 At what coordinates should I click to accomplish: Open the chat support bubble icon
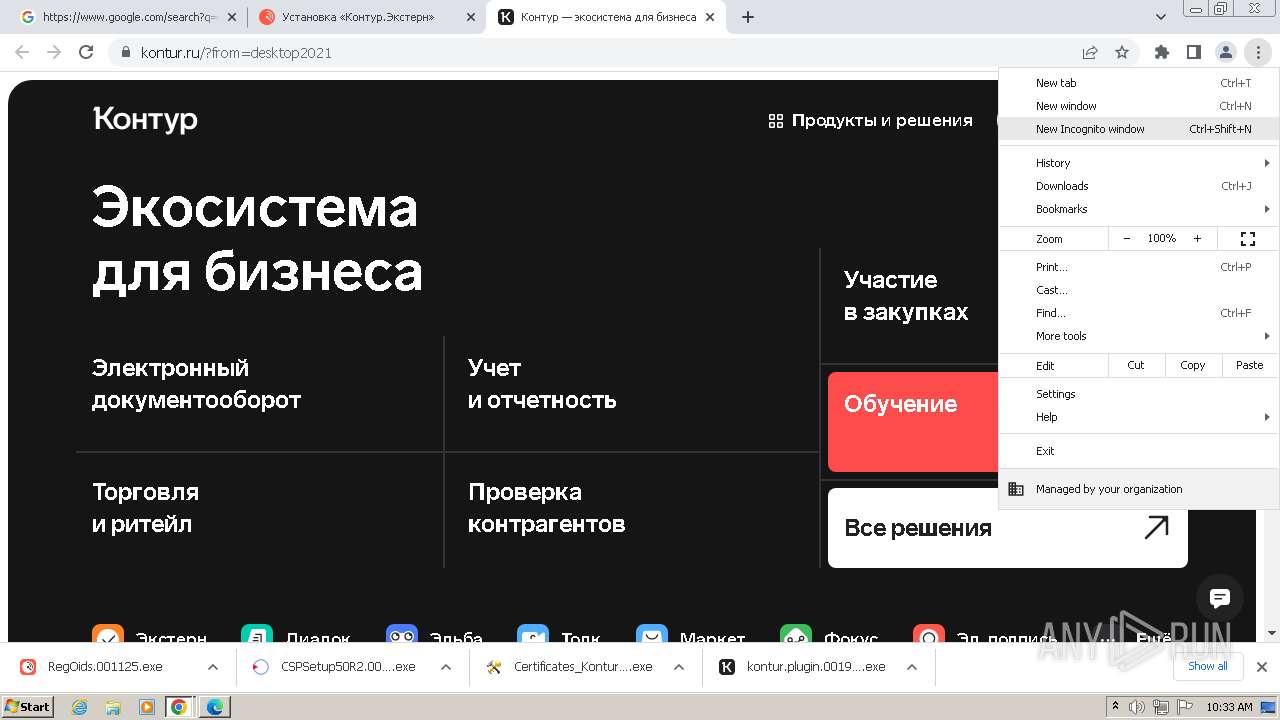[x=1220, y=598]
